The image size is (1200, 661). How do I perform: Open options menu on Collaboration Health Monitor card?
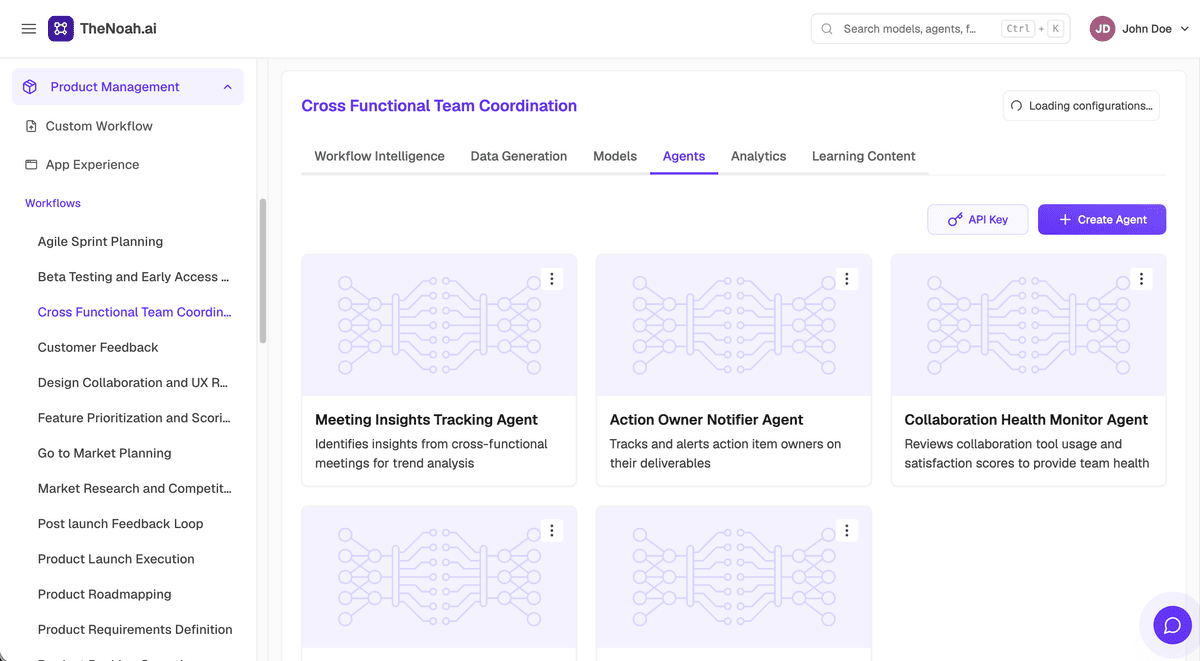[x=1142, y=279]
